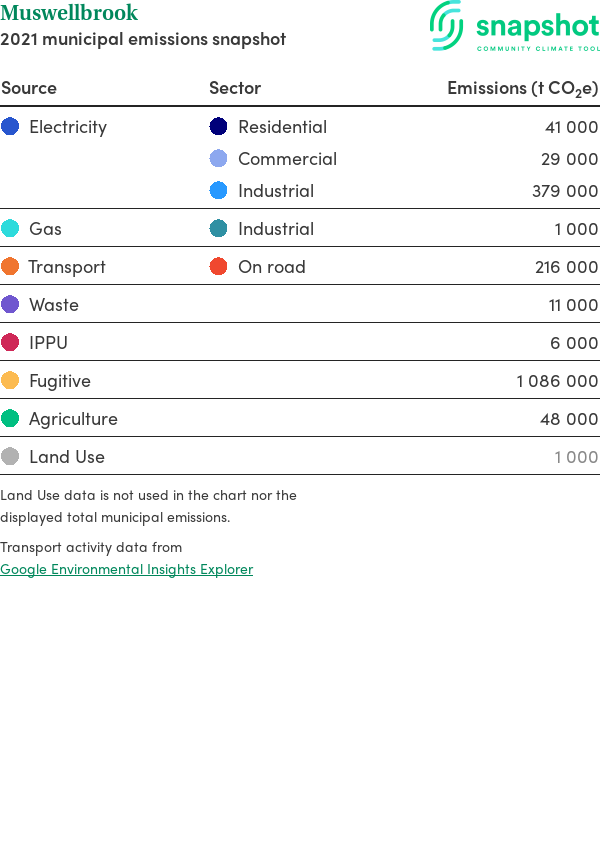600x850 pixels.
Task: Click the Residential sector color dot
Action: 219,127
